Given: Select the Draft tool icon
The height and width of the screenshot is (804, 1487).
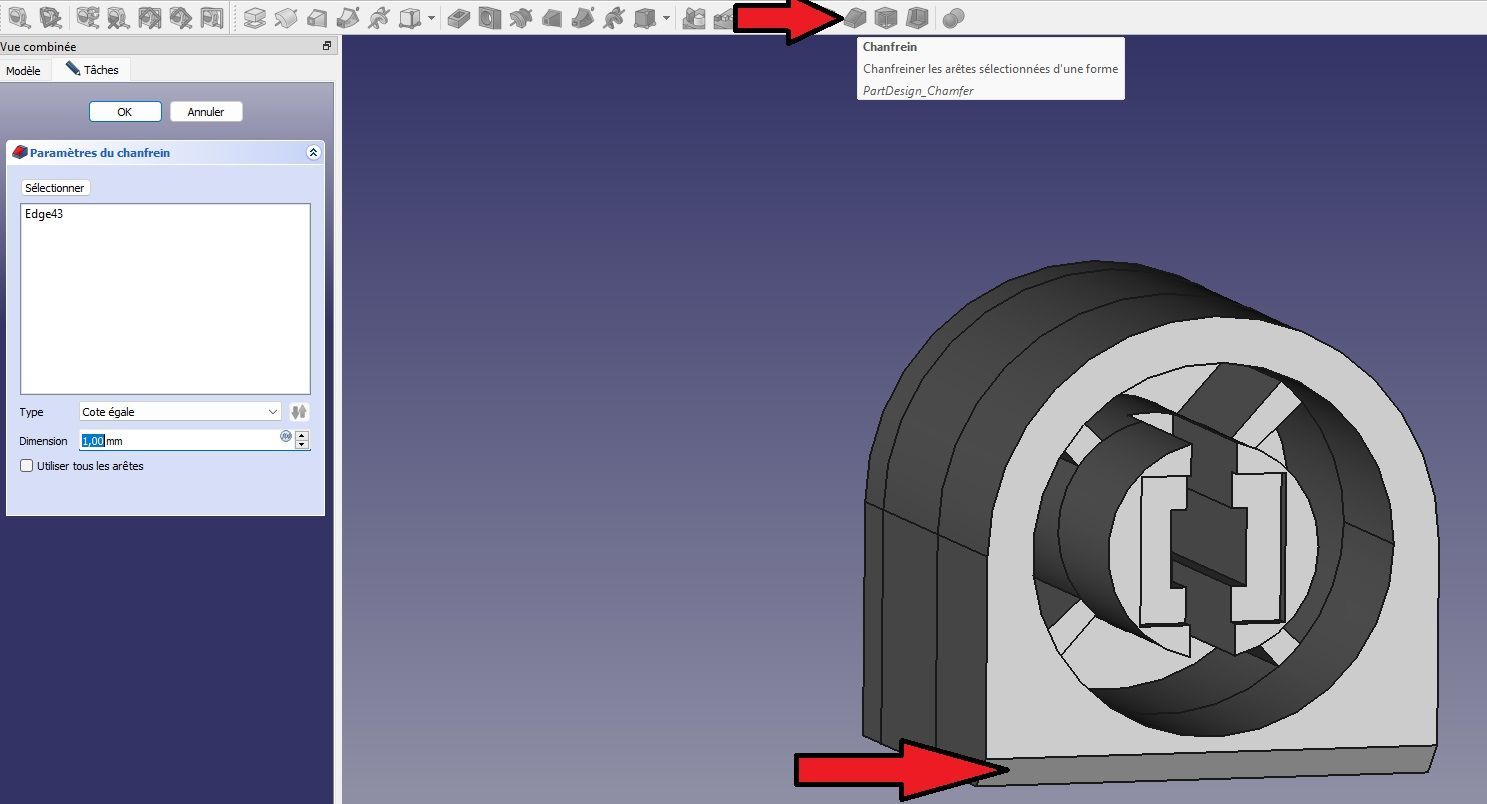Looking at the screenshot, I should pos(885,17).
